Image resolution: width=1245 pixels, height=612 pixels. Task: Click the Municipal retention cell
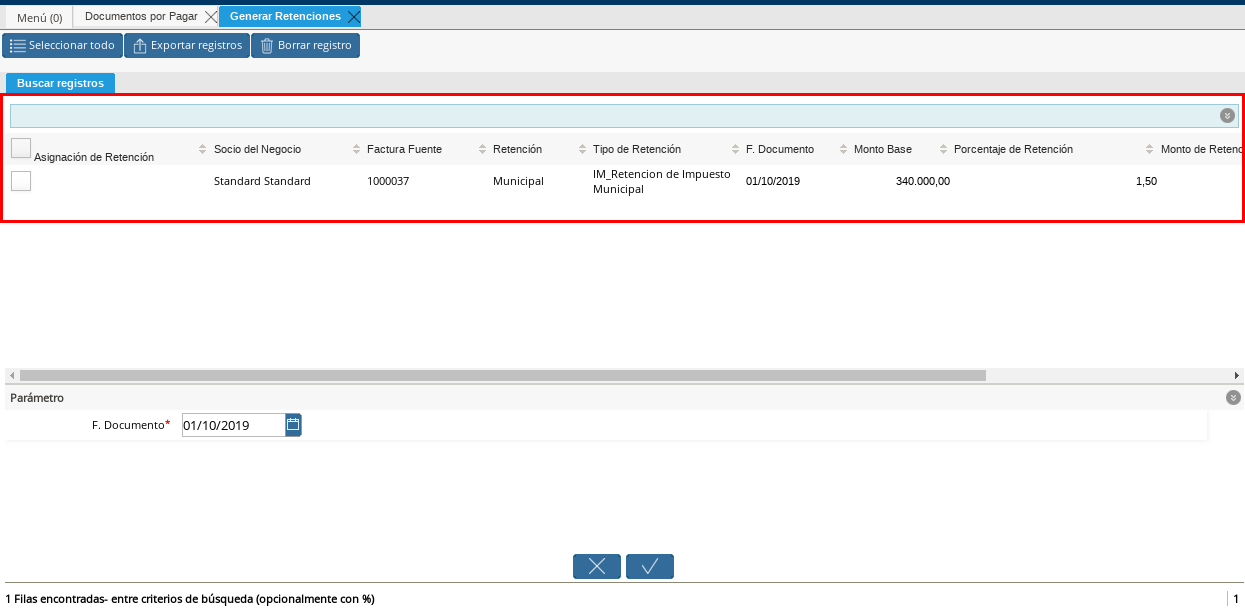pos(518,181)
